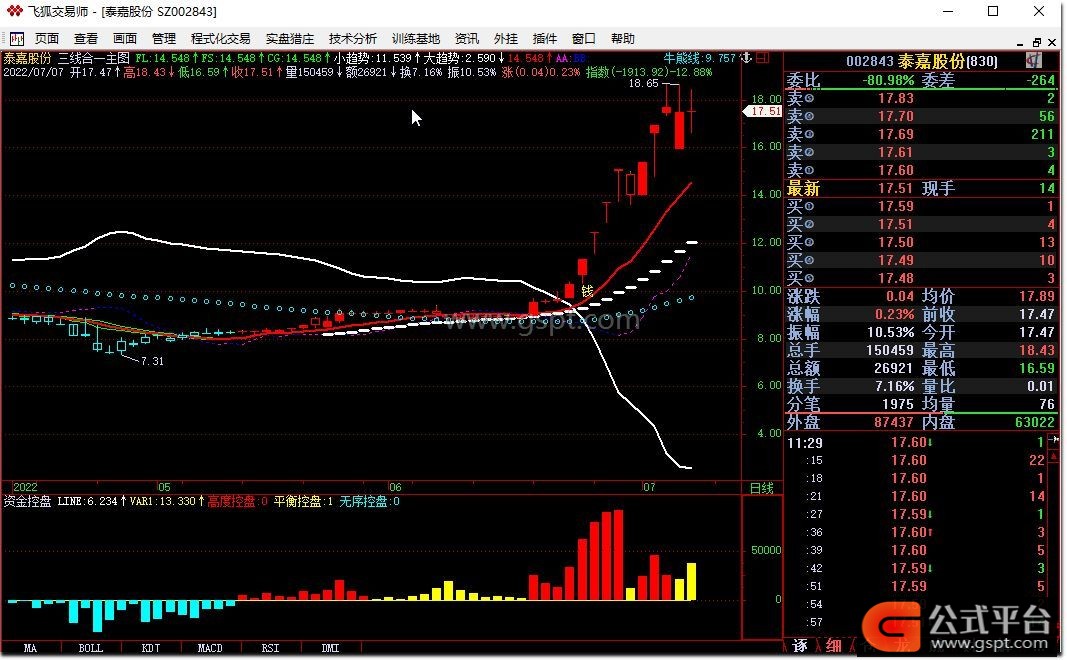This screenshot has width=1067, height=660.
Task: Click the 最高 18.43 value
Action: 1037,350
